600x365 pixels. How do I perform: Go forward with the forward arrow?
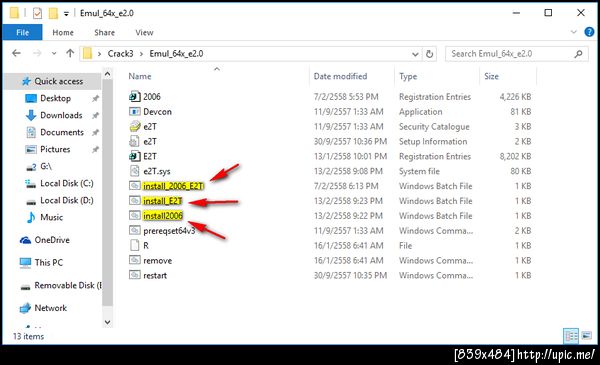37,53
